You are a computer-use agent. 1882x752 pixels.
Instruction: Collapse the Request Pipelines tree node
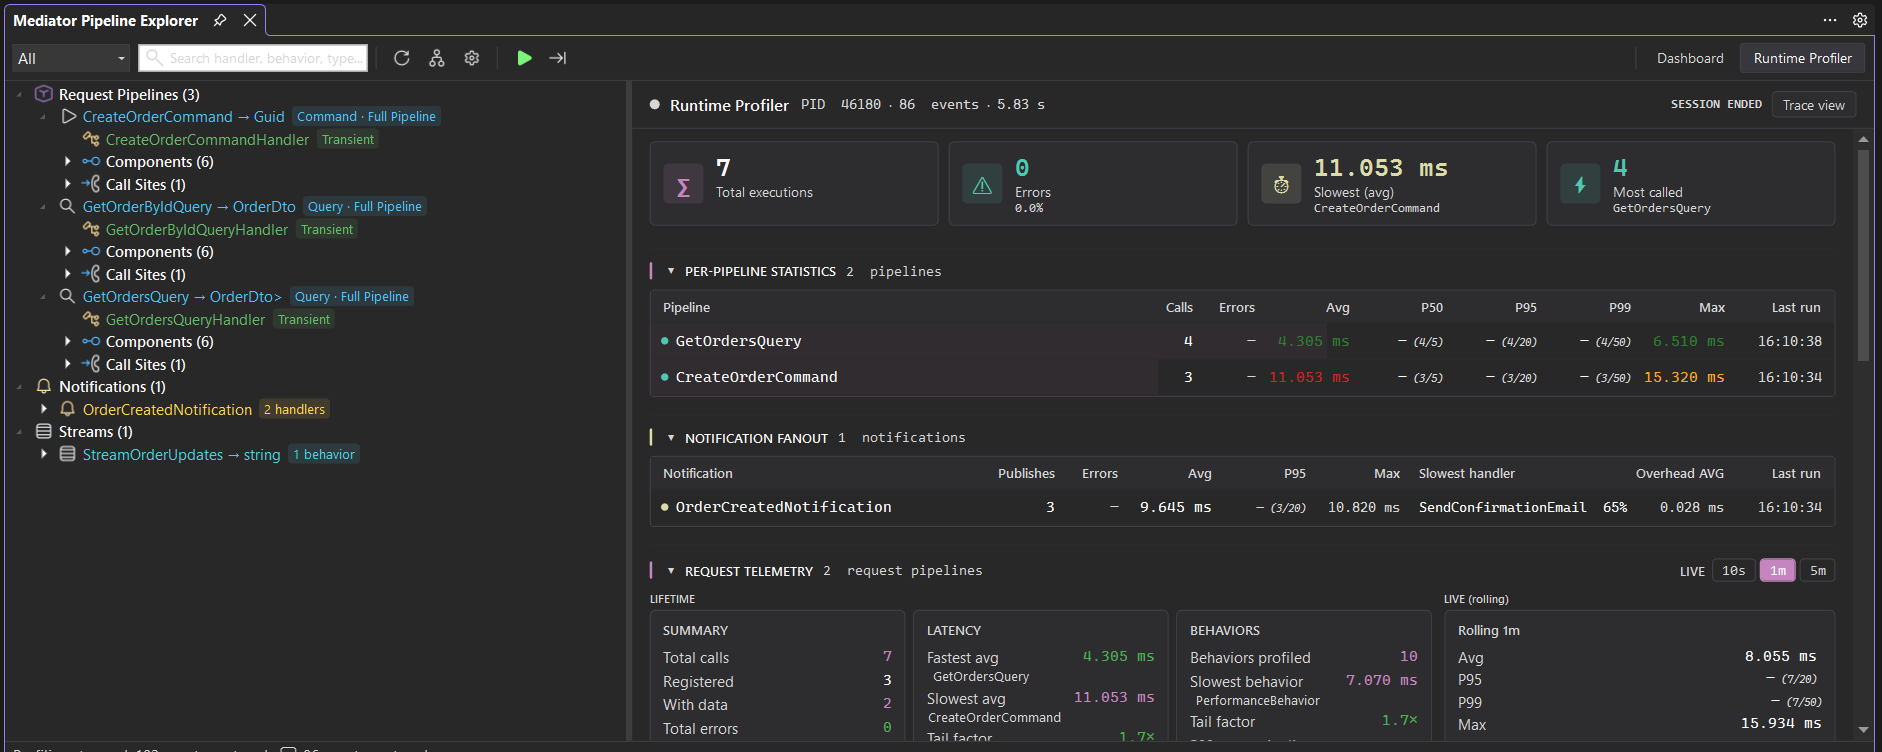(20, 95)
